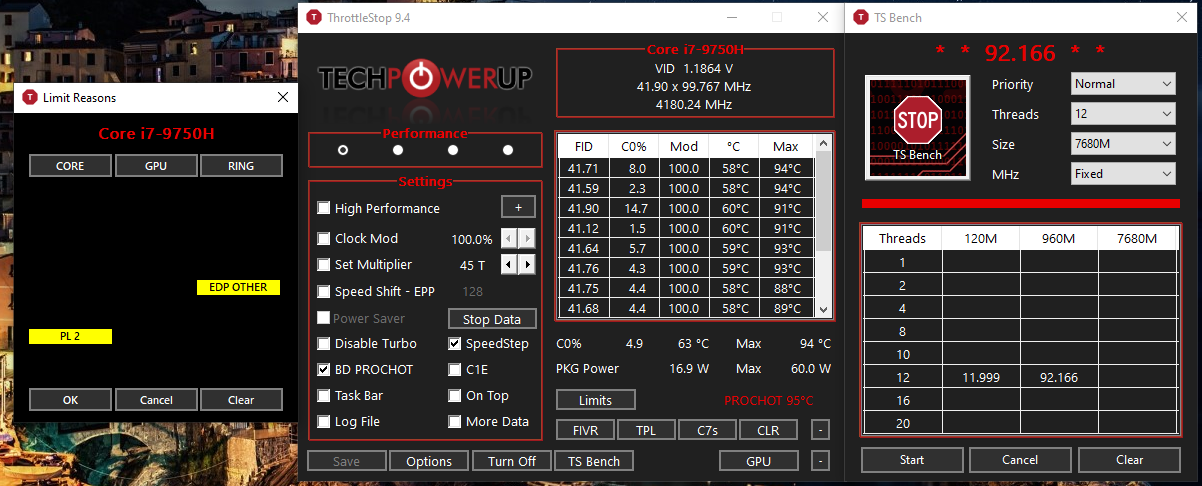Click the TechPowerUp logo
This screenshot has width=1202, height=486.
(x=425, y=79)
